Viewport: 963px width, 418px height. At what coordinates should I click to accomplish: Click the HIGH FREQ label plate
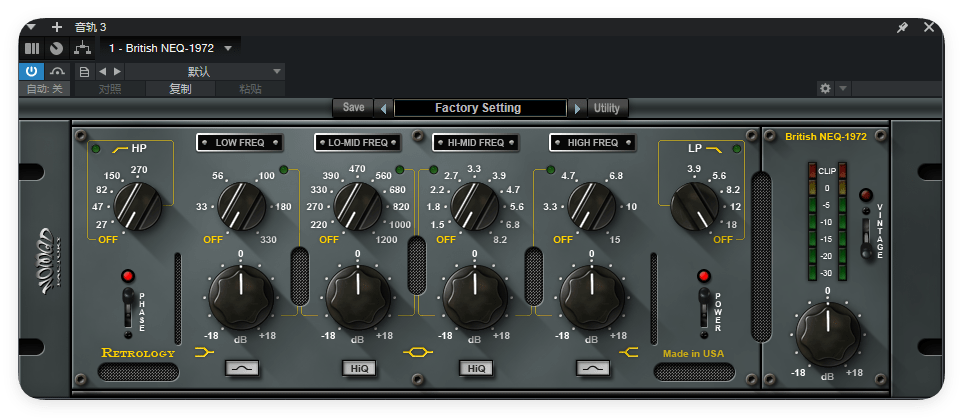593,142
